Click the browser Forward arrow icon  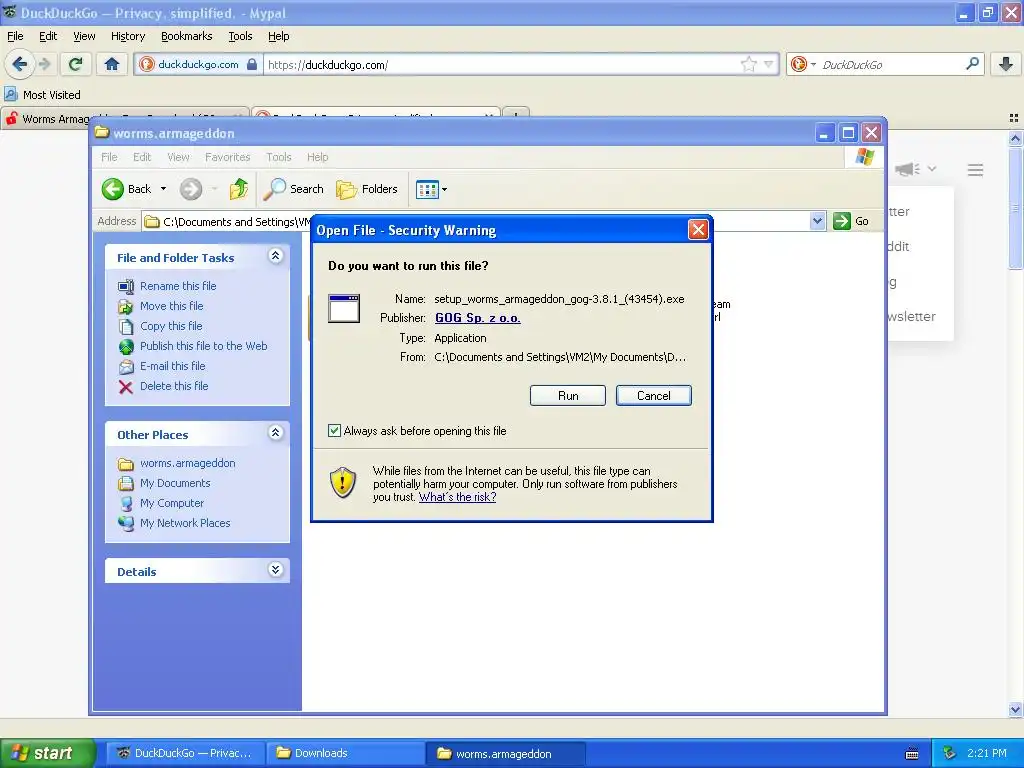coord(44,64)
